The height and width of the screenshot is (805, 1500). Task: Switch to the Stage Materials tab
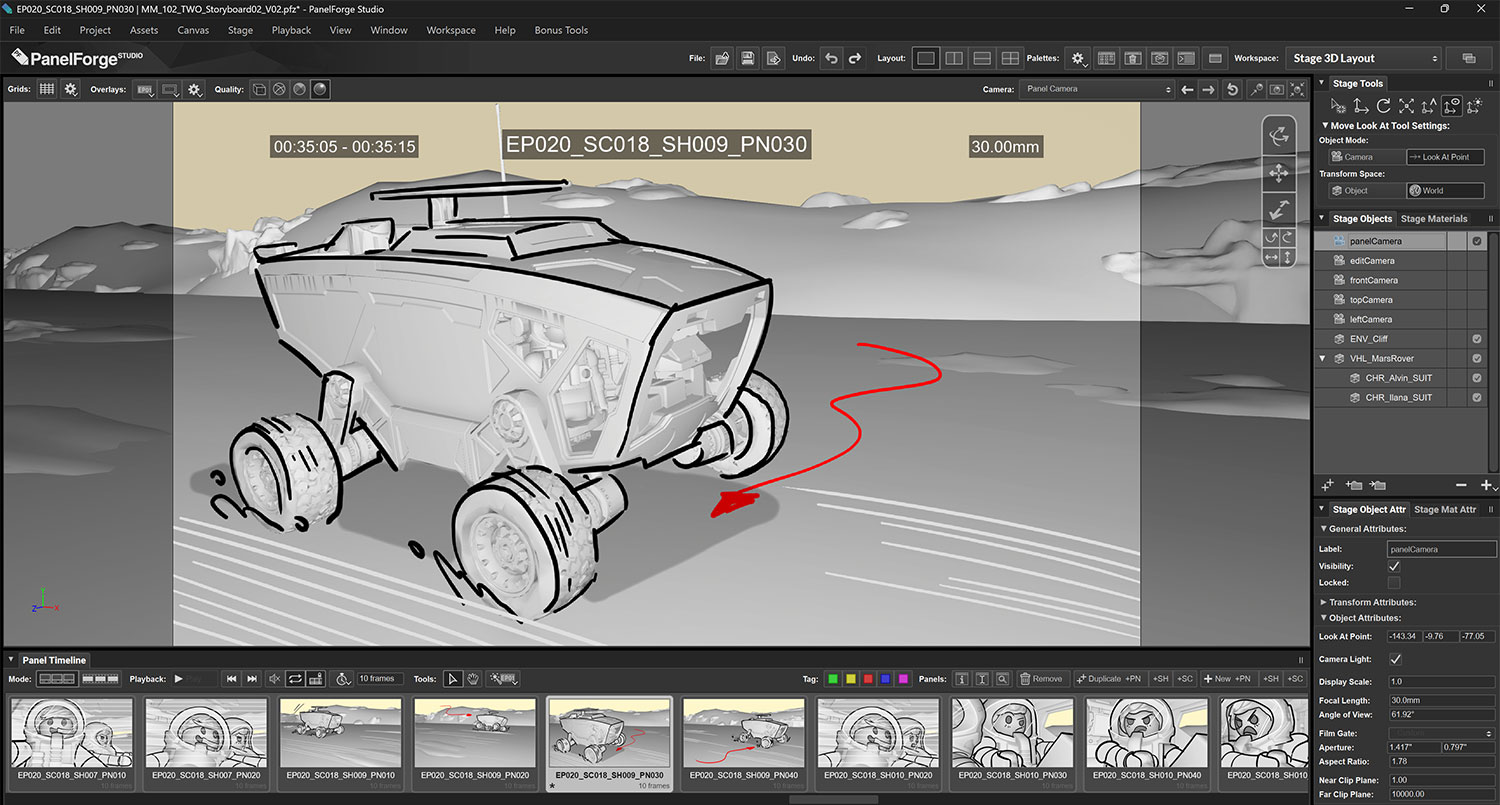(x=1434, y=218)
